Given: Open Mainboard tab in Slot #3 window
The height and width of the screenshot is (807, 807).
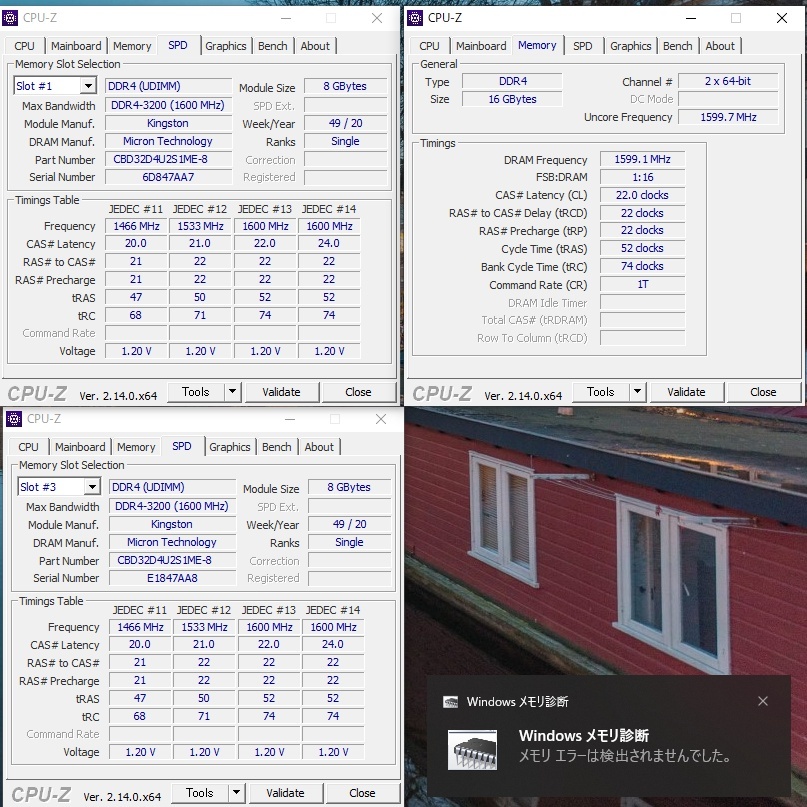Looking at the screenshot, I should [80, 447].
